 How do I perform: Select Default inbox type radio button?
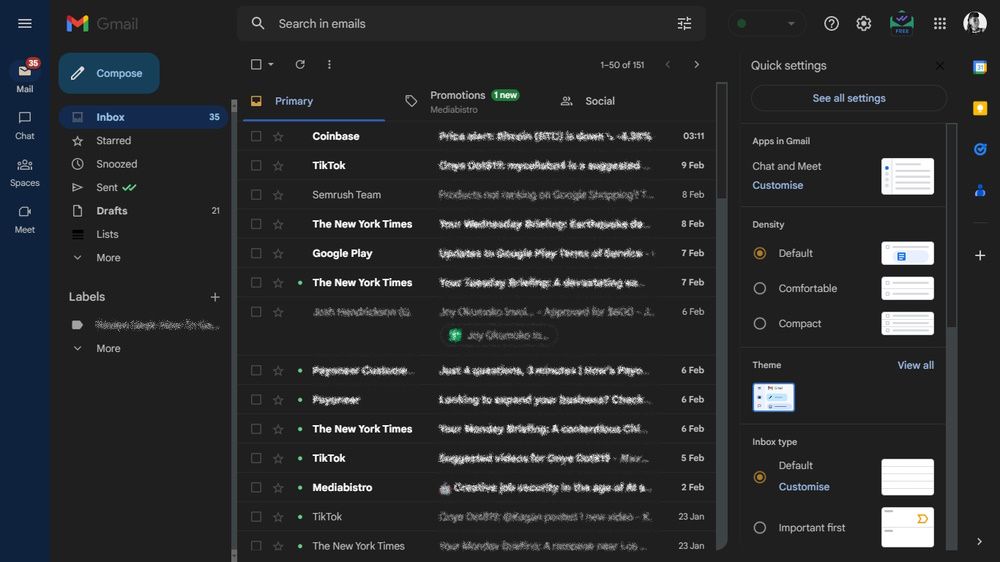click(760, 477)
